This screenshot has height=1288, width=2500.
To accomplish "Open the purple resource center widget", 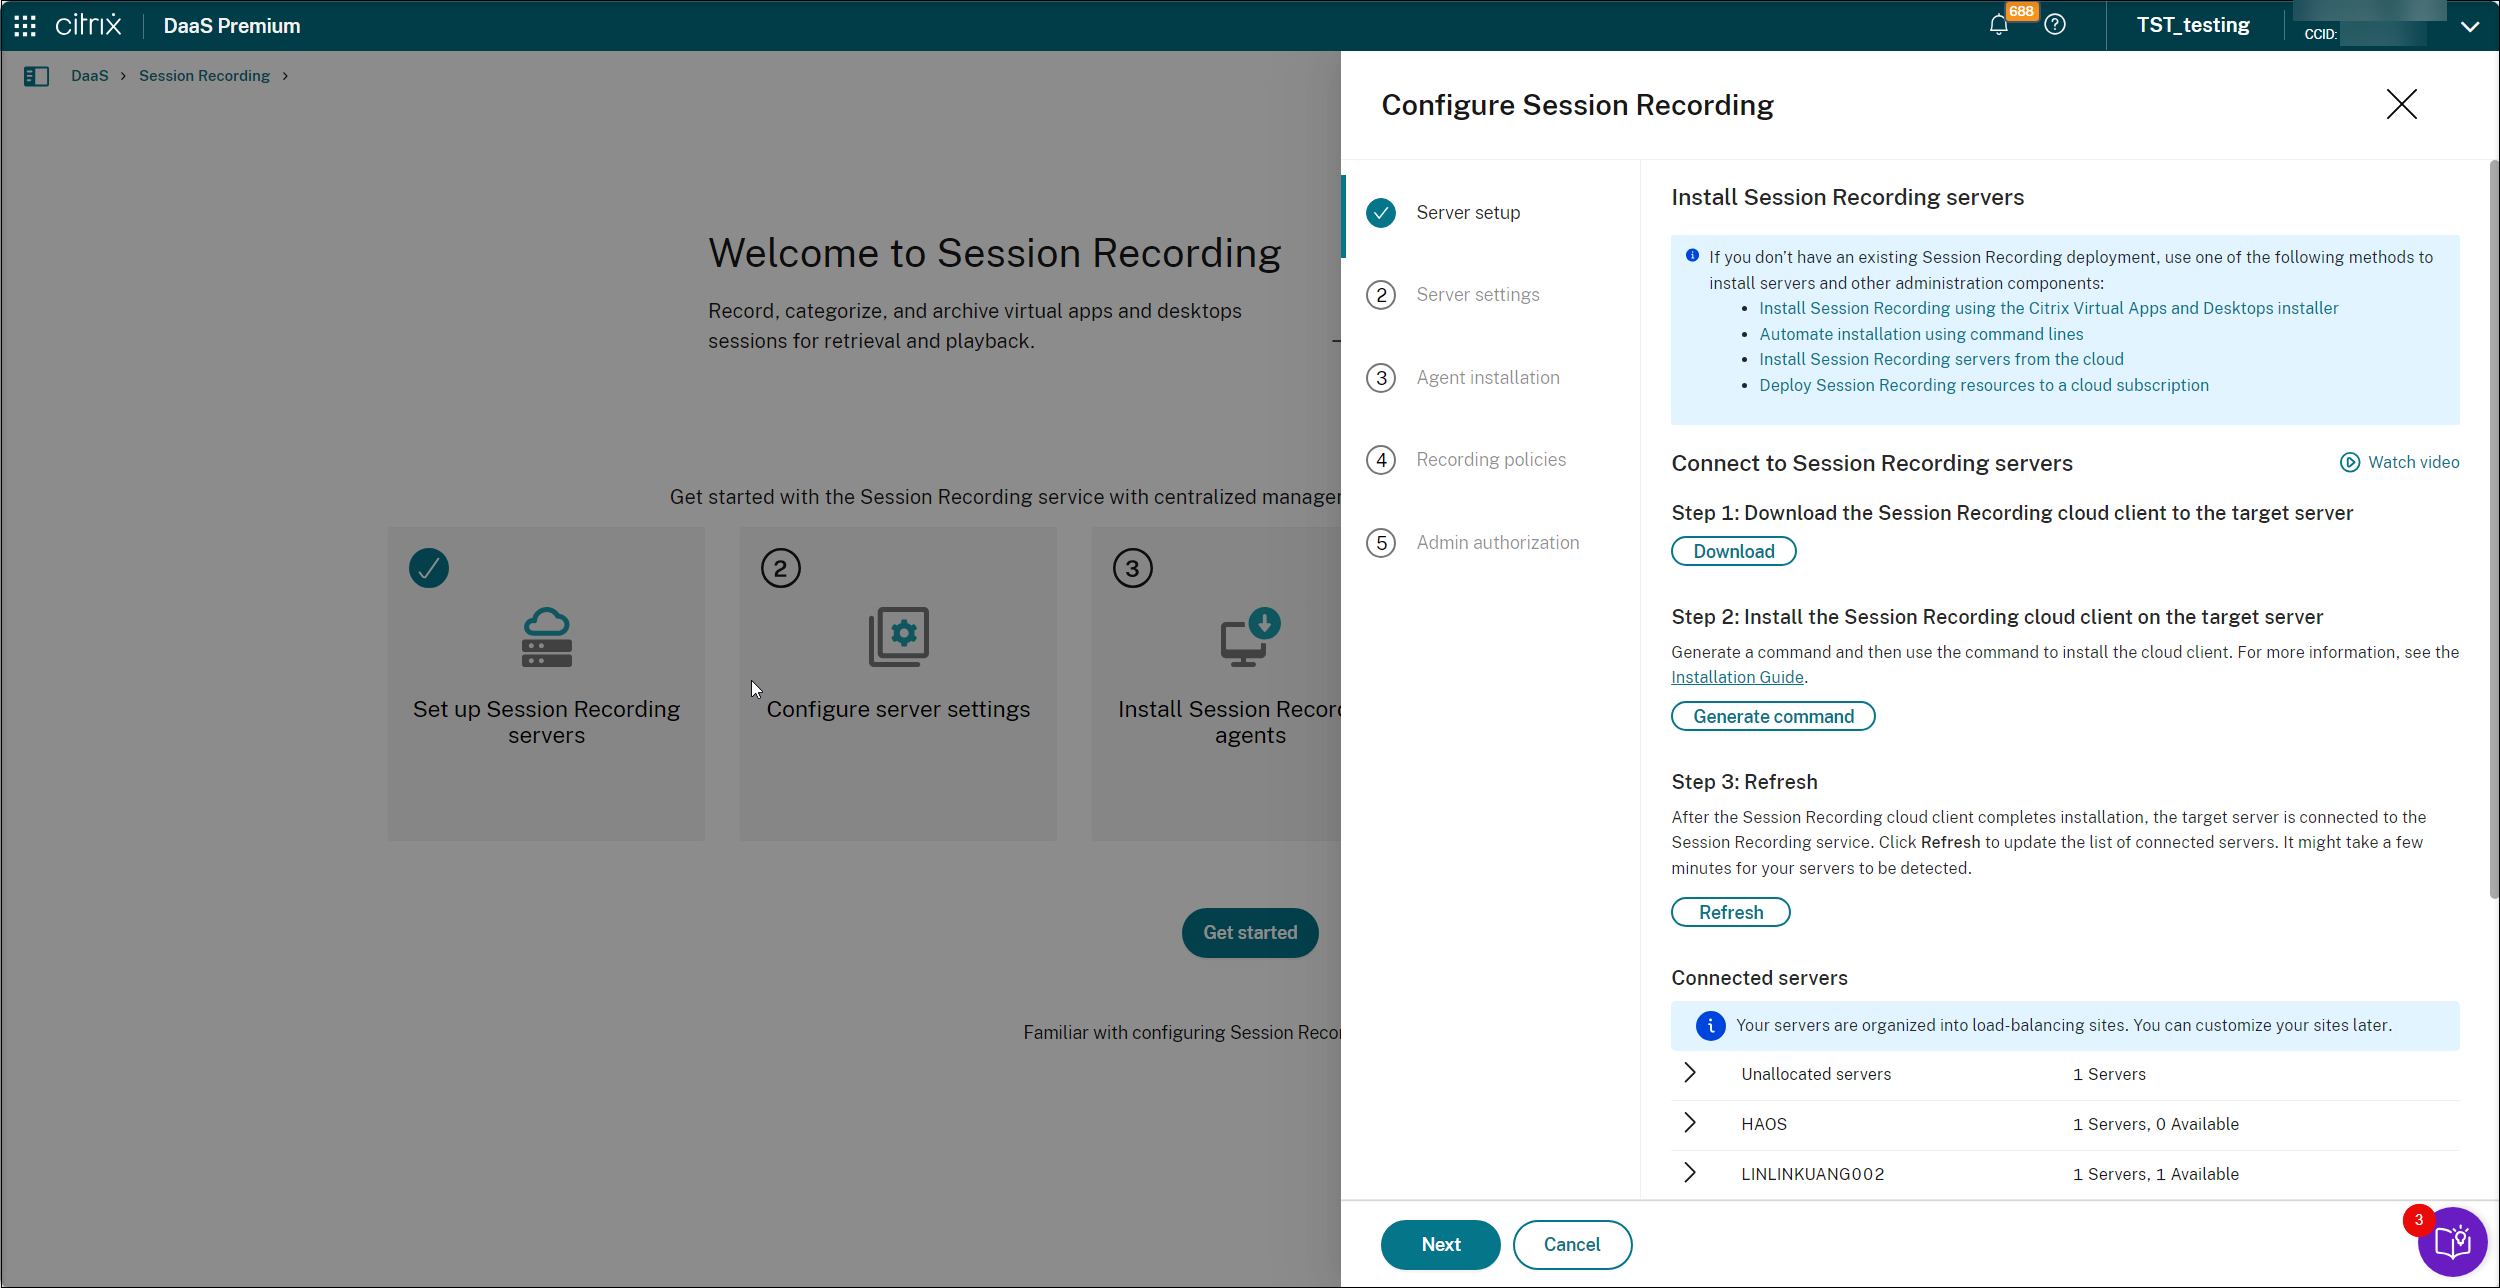I will tap(2453, 1242).
